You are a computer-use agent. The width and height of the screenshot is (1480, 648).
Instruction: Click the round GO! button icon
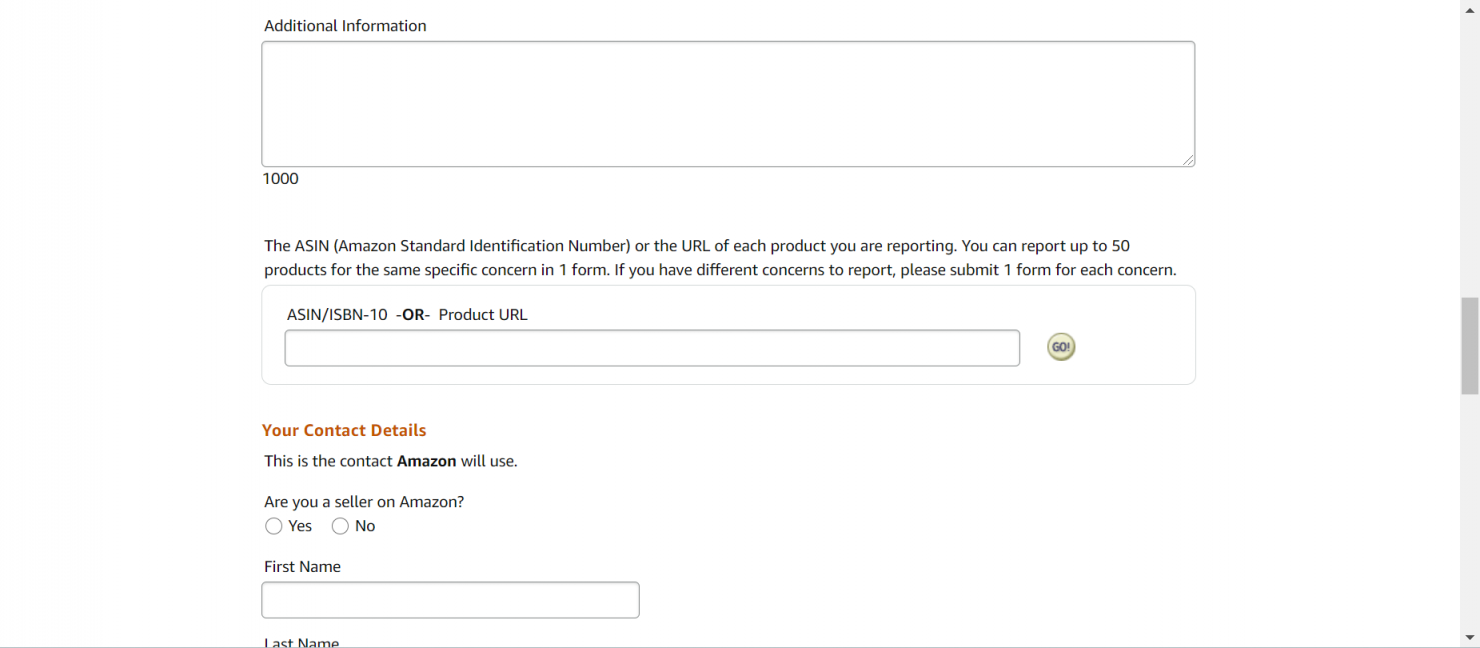tap(1061, 347)
